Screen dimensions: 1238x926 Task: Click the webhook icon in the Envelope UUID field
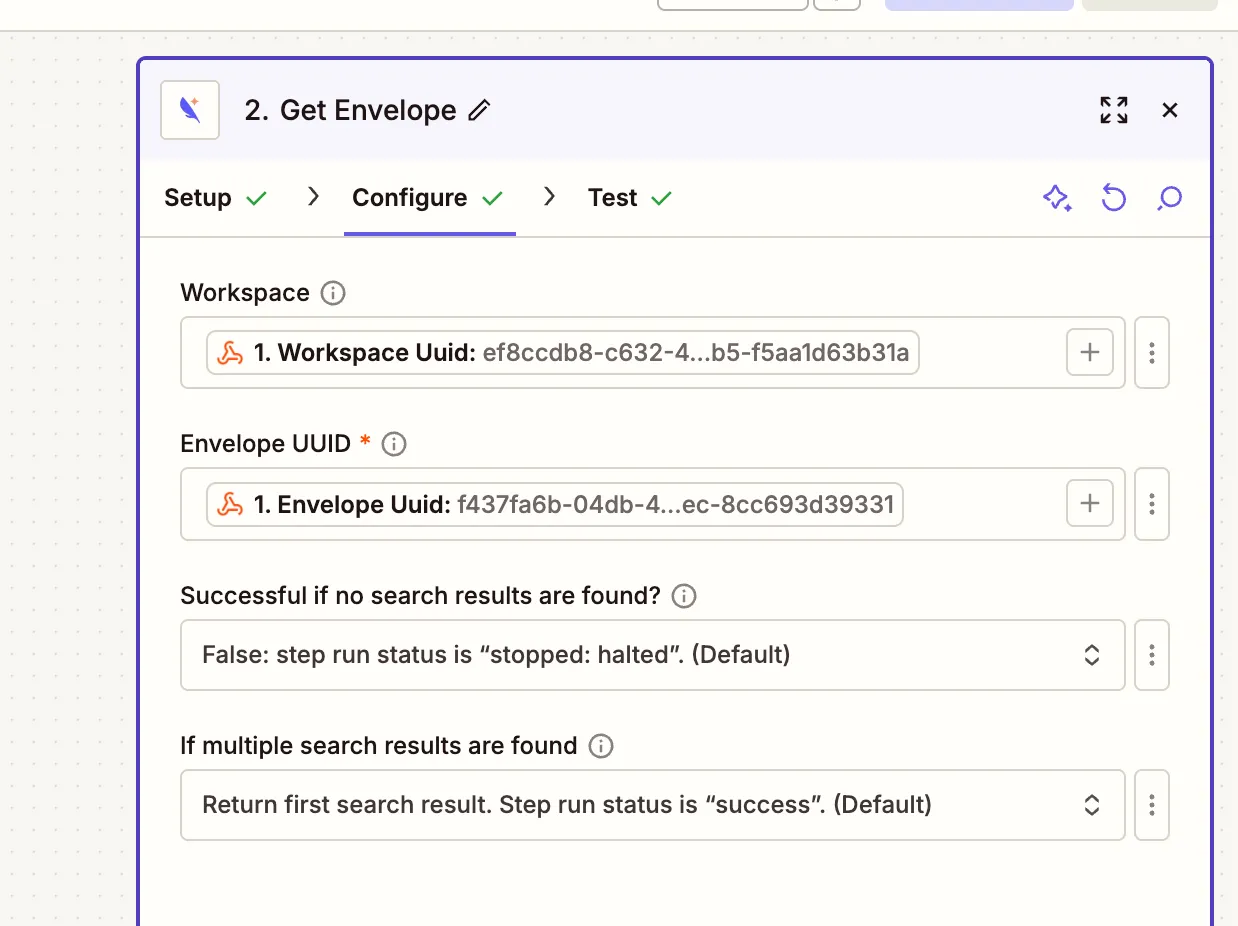pos(229,504)
